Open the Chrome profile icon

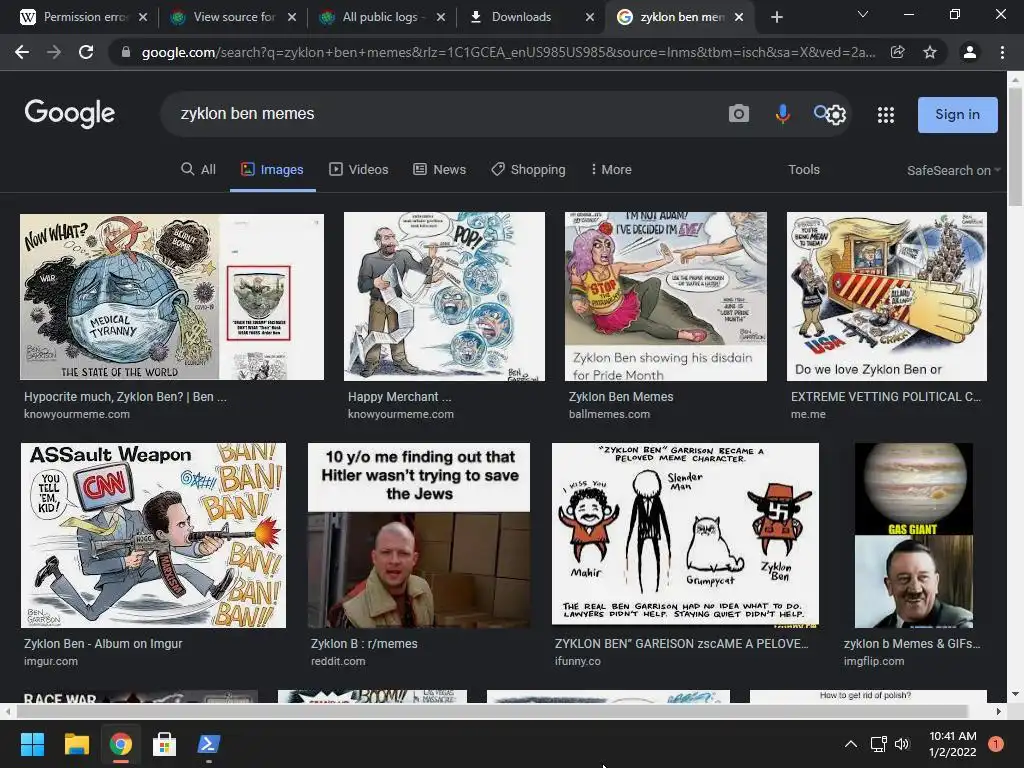tap(970, 52)
